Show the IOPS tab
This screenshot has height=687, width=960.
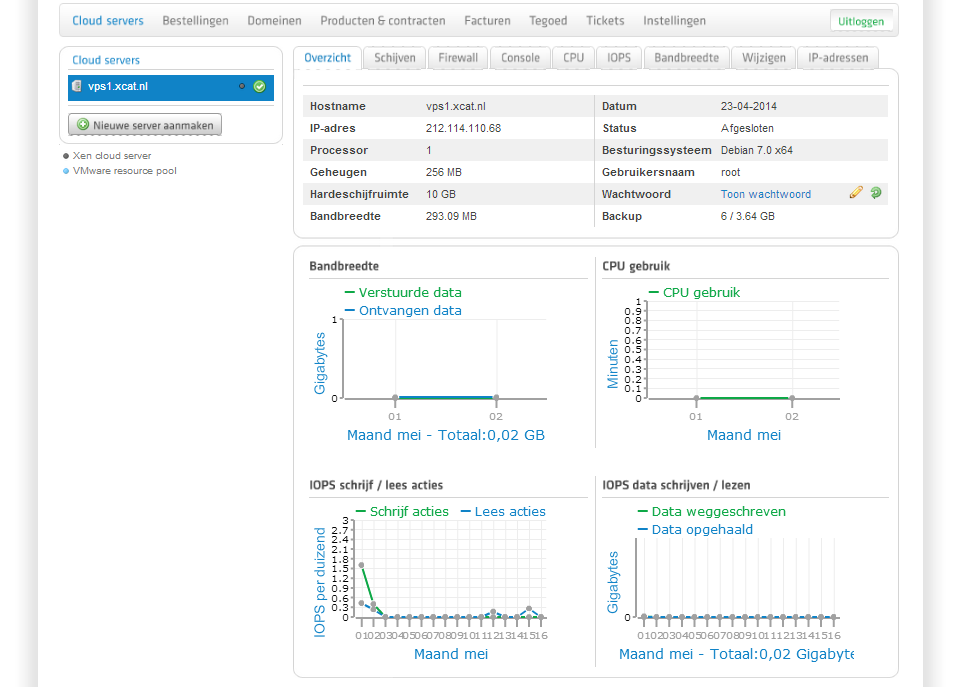(x=619, y=58)
